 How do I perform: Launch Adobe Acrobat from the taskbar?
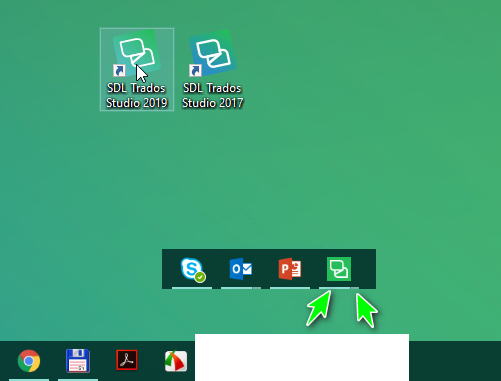coord(127,360)
